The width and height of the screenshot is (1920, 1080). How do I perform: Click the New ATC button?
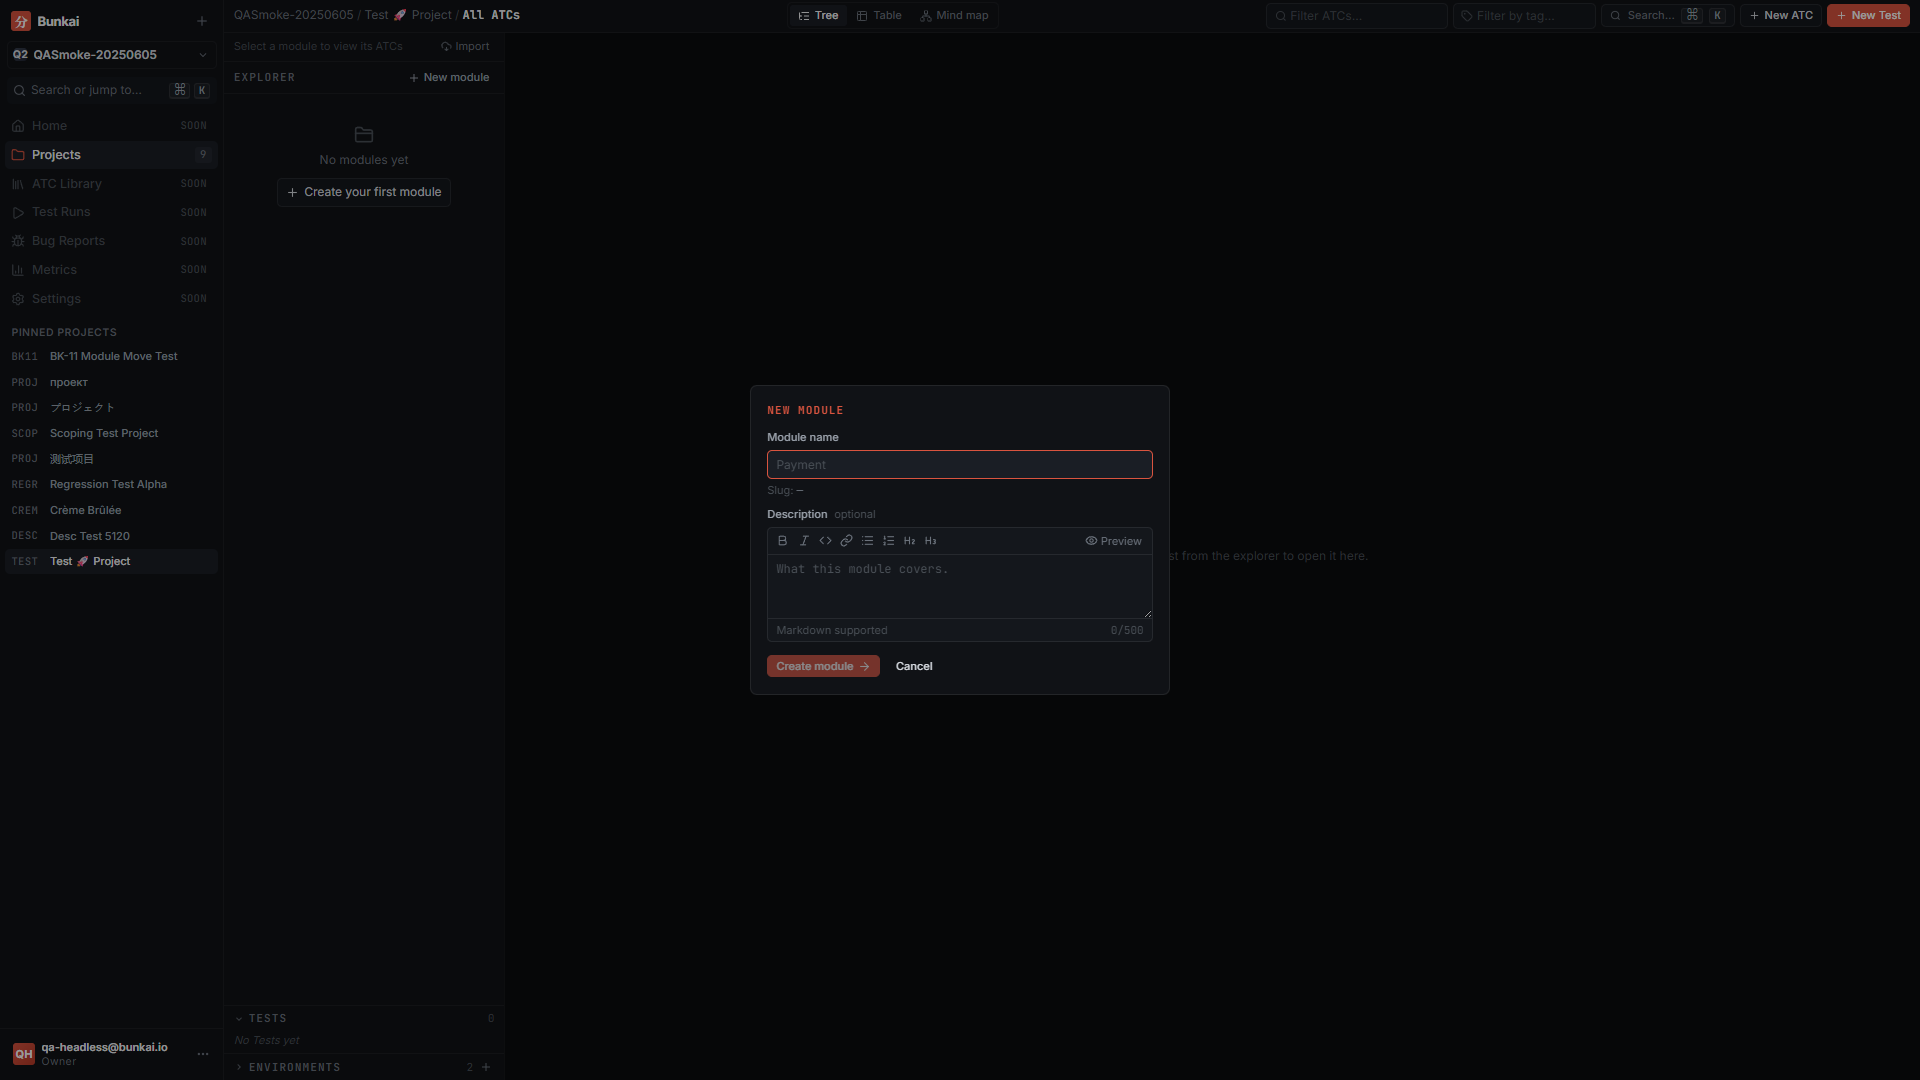1781,16
